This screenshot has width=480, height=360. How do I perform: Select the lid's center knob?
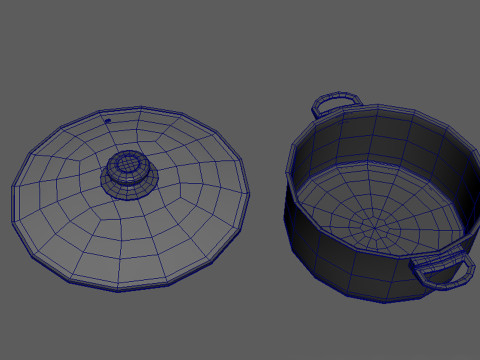click(x=129, y=175)
